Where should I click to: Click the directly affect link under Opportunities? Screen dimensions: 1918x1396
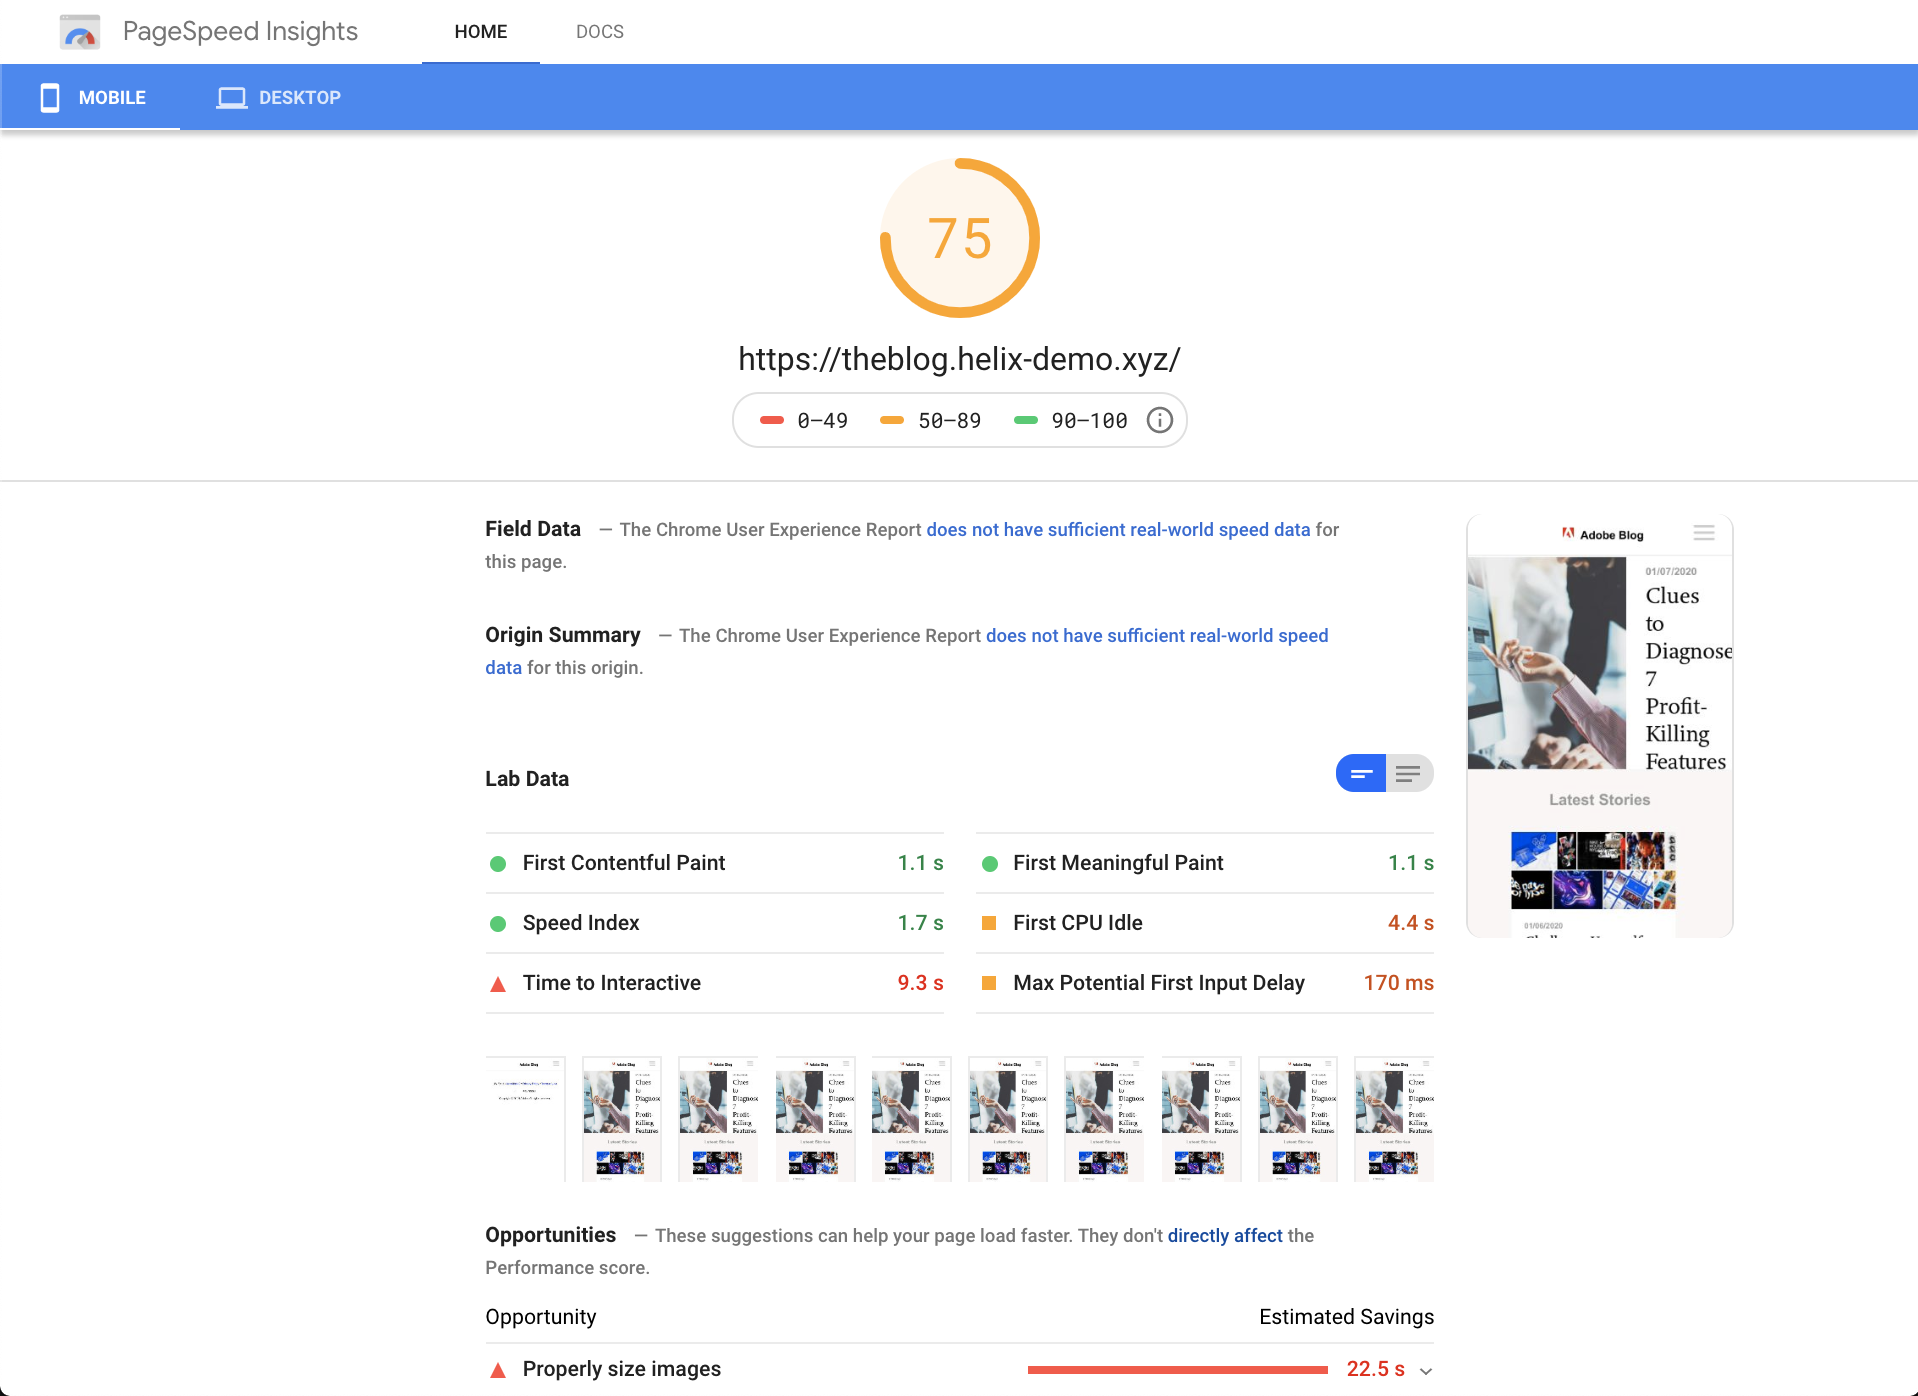tap(1224, 1236)
